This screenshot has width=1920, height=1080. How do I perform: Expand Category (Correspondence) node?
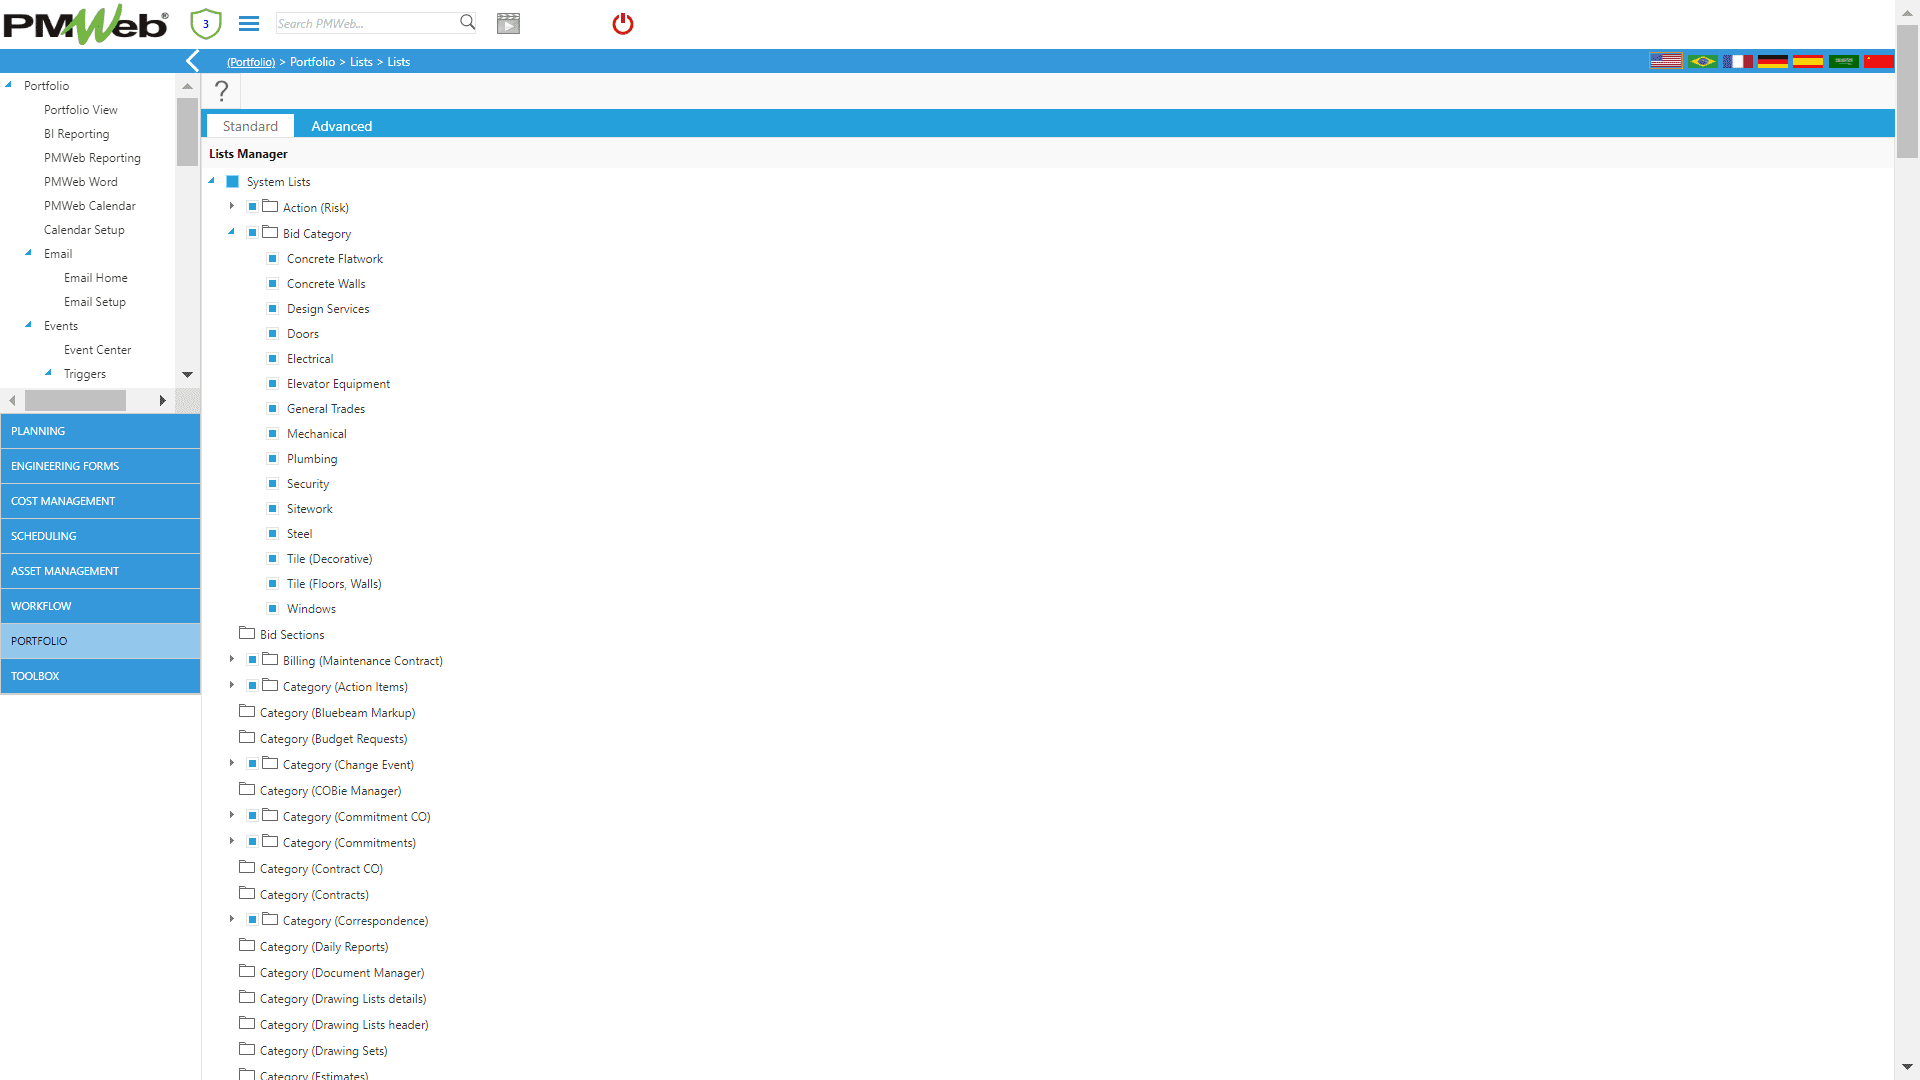232,919
